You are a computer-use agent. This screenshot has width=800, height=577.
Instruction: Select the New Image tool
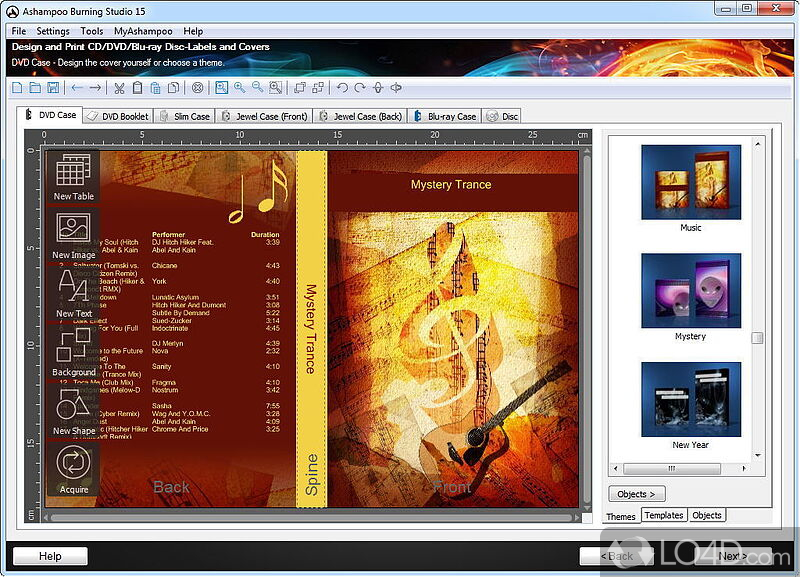tap(73, 233)
